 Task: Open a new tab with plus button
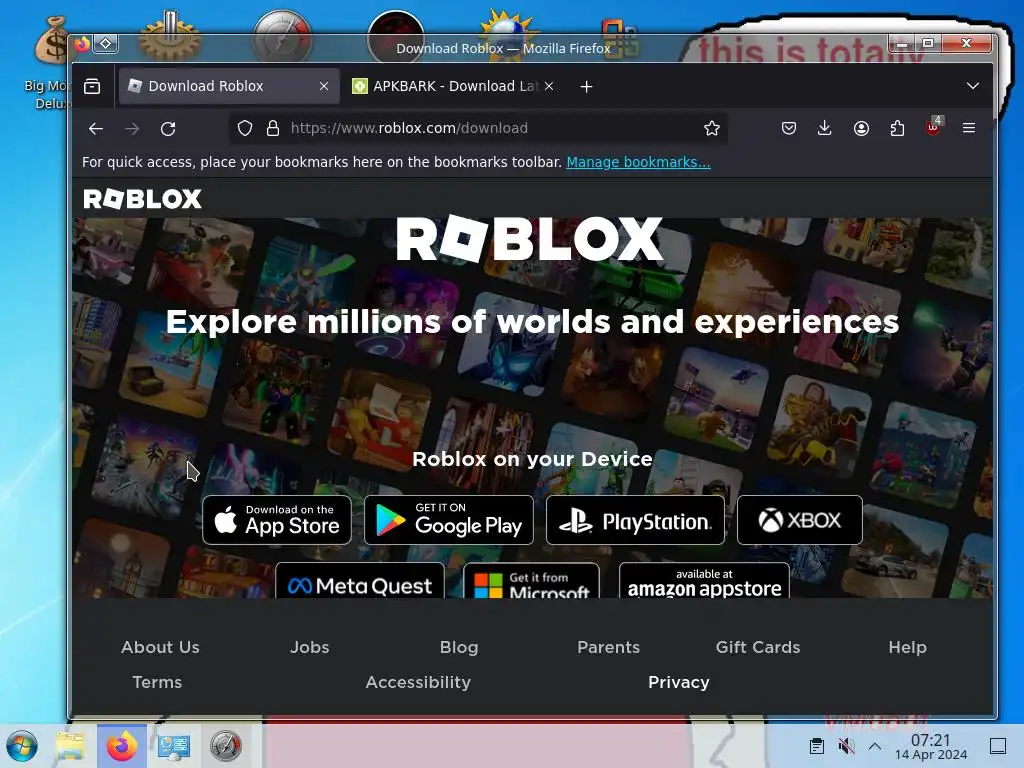click(586, 86)
